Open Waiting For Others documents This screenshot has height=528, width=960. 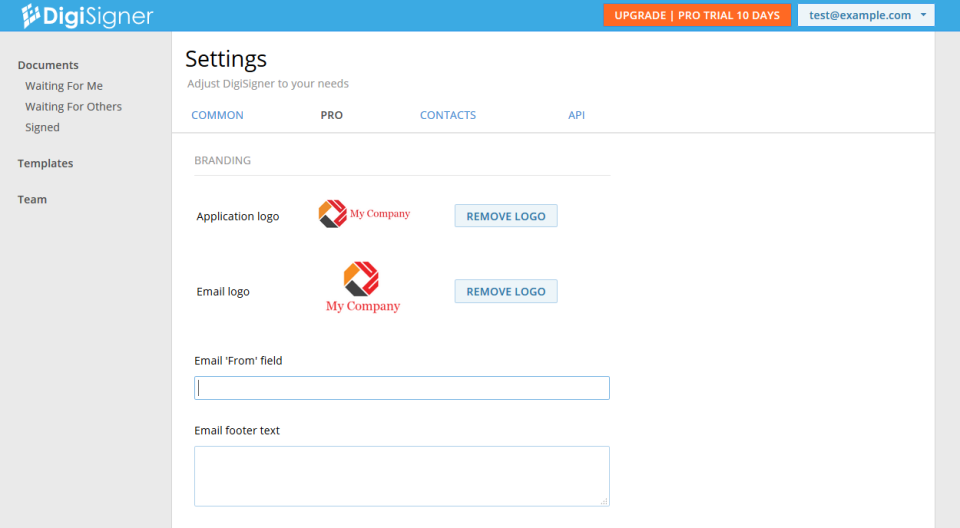(x=73, y=107)
